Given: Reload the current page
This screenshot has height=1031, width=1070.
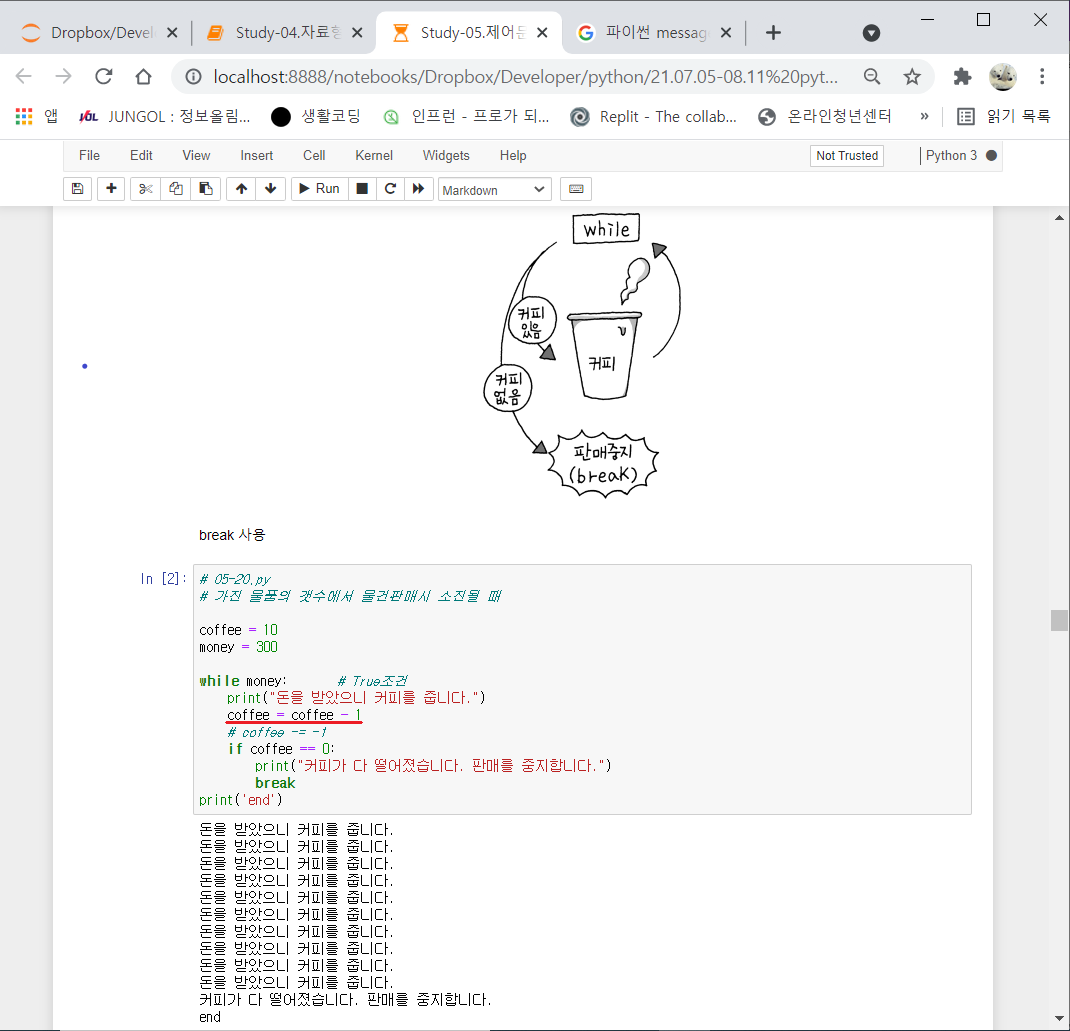Looking at the screenshot, I should point(103,76).
